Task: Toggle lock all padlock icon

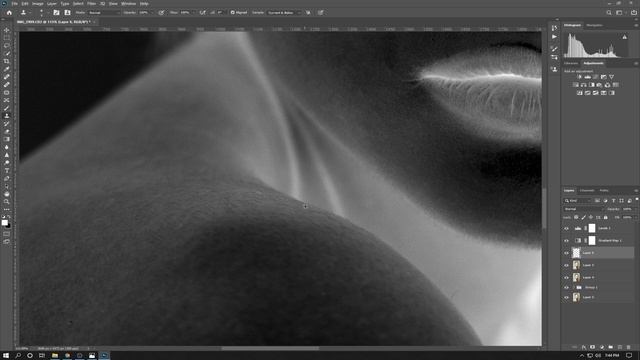Action: point(605,218)
